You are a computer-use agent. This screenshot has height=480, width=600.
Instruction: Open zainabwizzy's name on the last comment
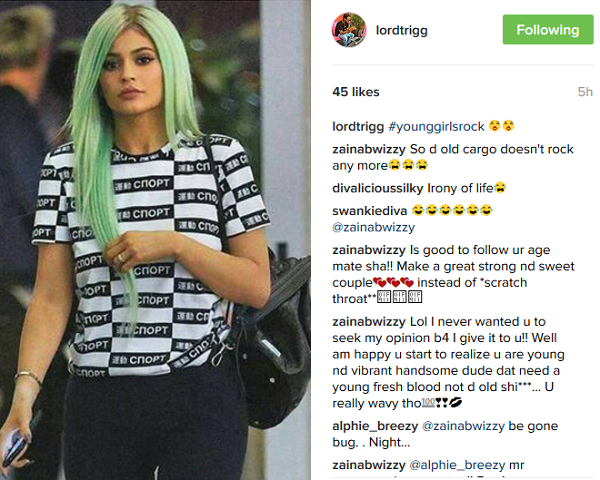coord(368,465)
